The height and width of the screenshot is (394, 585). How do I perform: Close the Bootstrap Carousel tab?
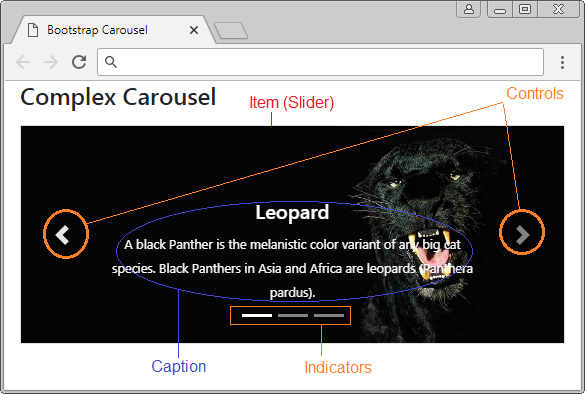(x=194, y=30)
